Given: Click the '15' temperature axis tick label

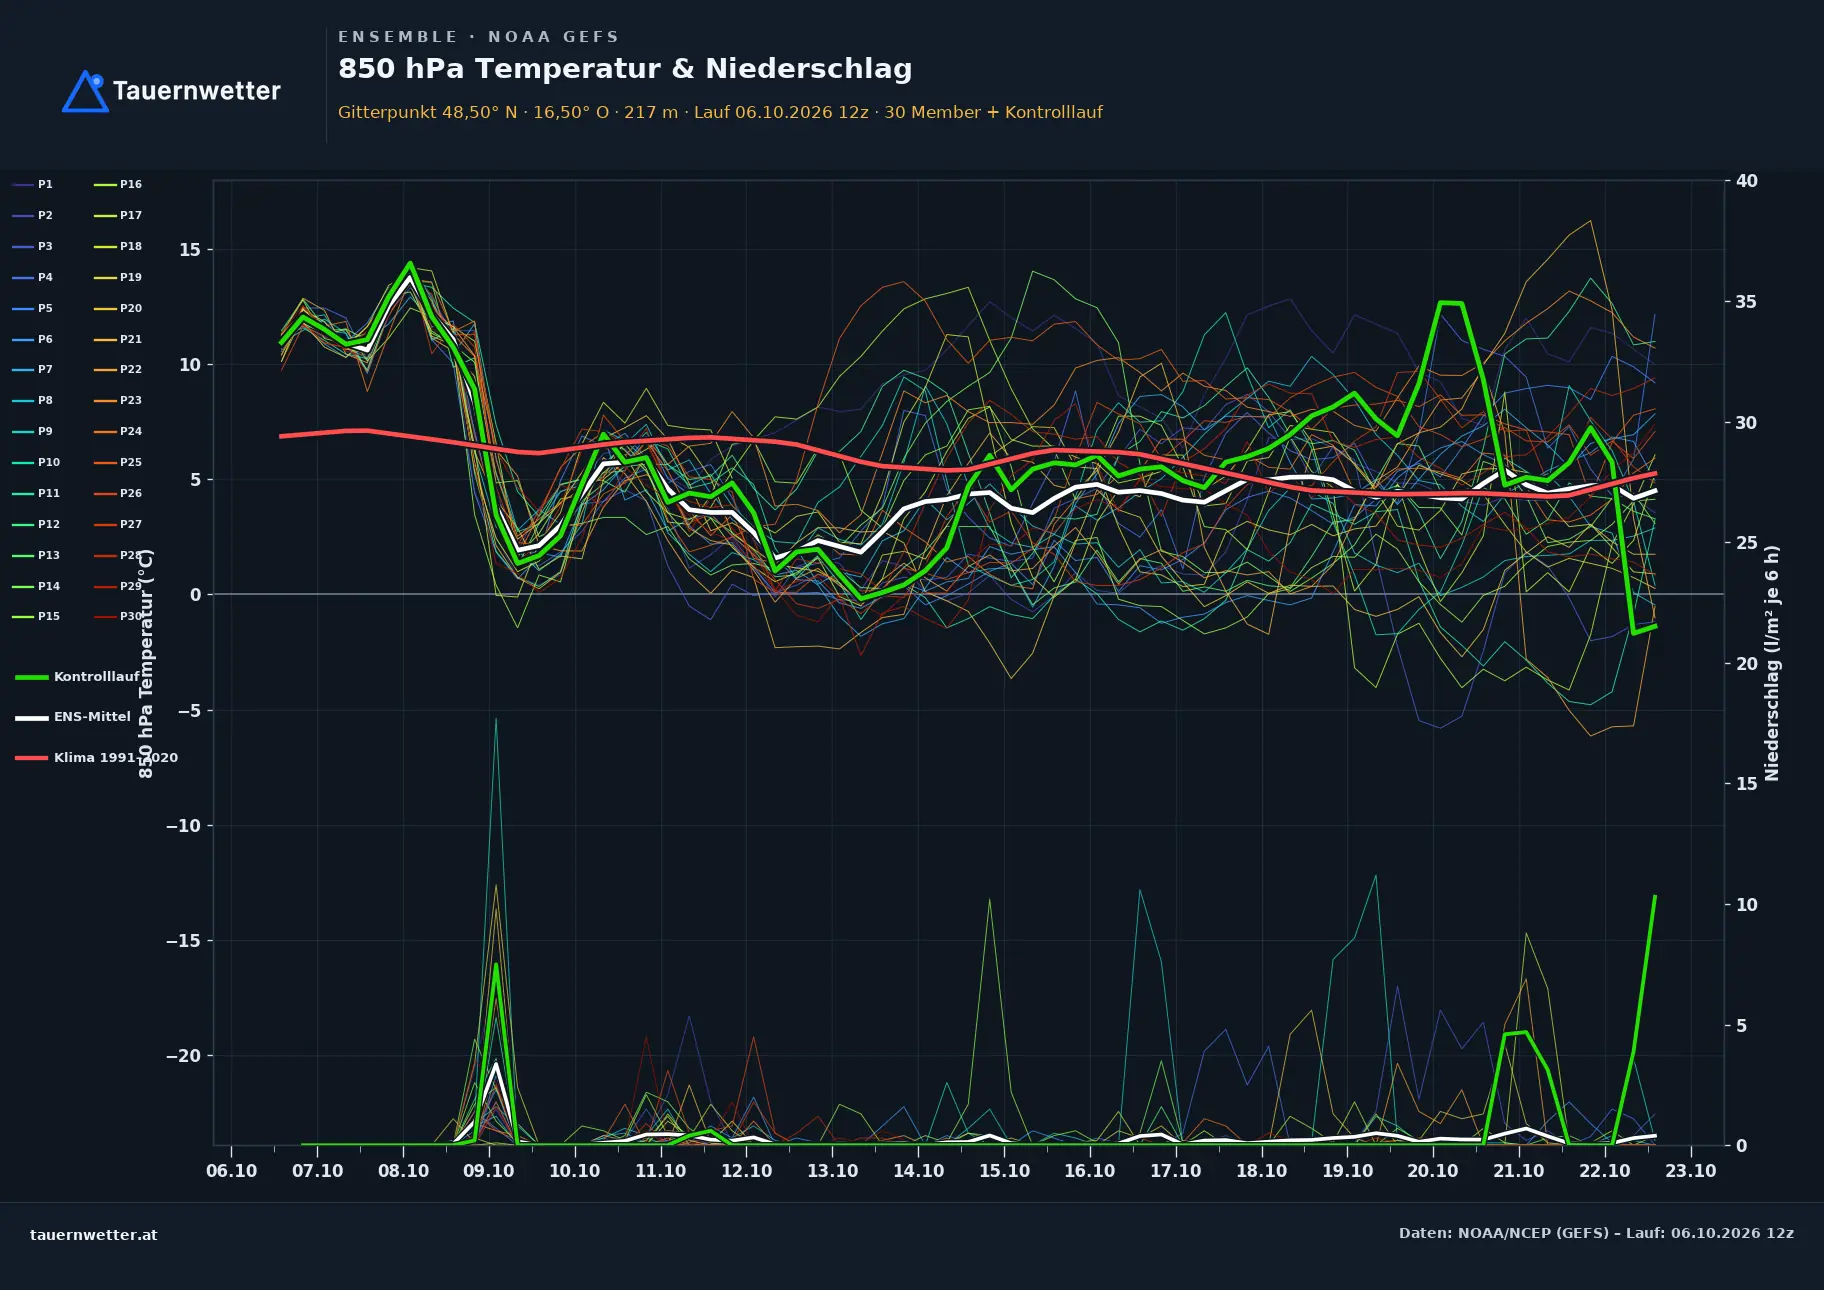Looking at the screenshot, I should click(x=190, y=250).
